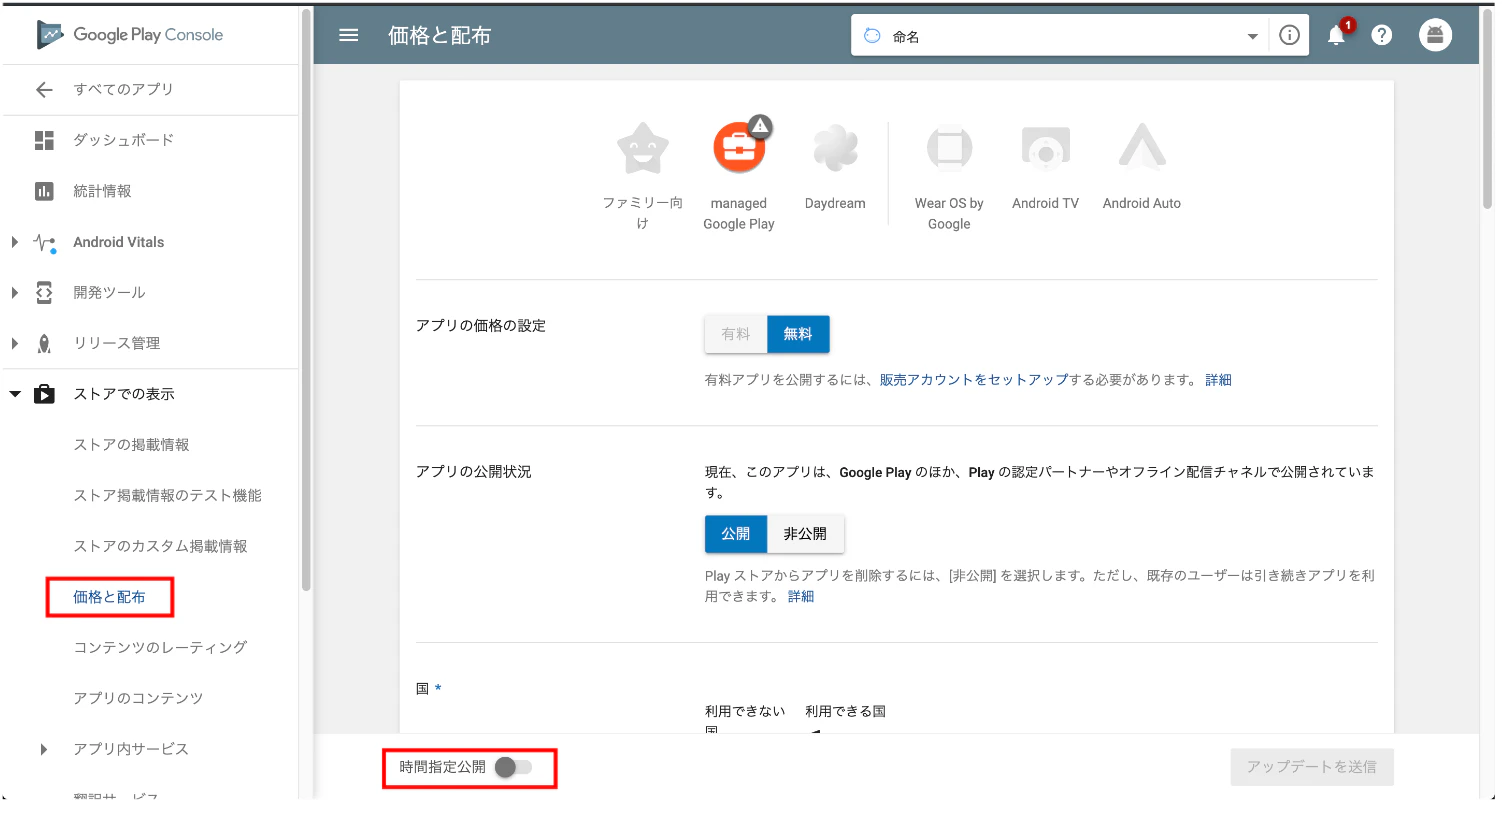Open the 統計情報 page

[x=102, y=191]
